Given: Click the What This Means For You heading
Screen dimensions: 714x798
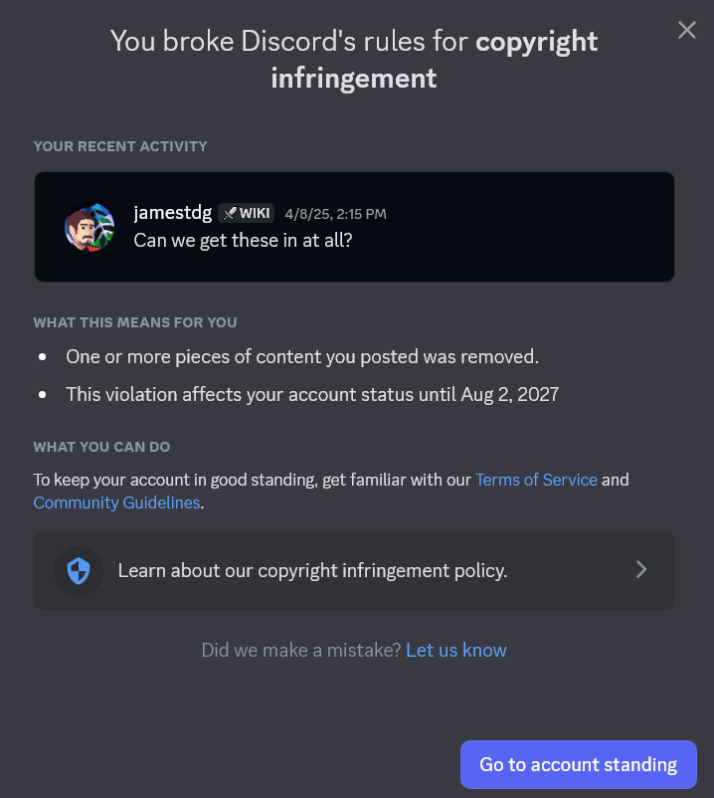Looking at the screenshot, I should pyautogui.click(x=135, y=323).
